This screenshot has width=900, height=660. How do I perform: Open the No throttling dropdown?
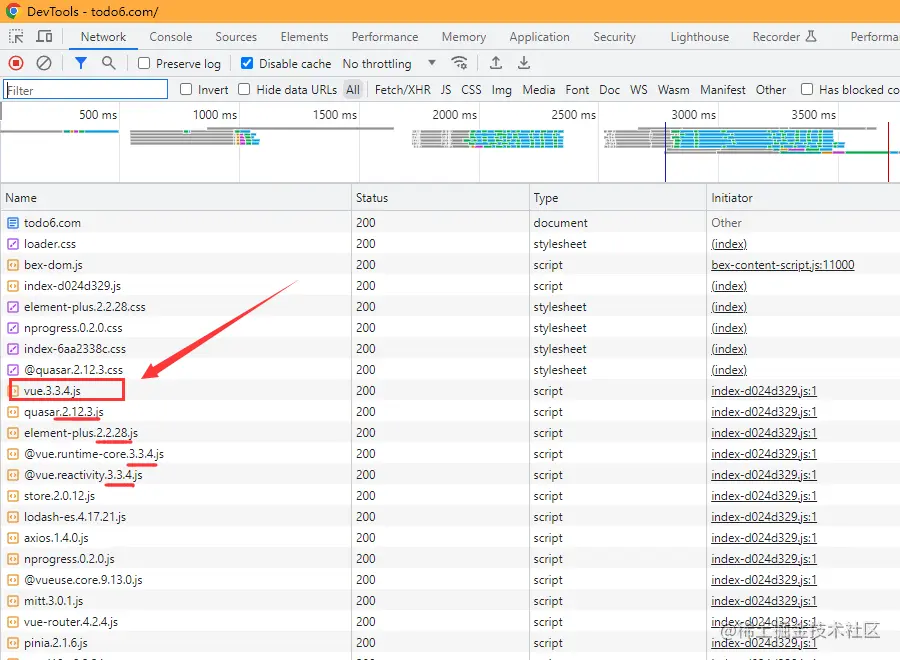tap(389, 63)
